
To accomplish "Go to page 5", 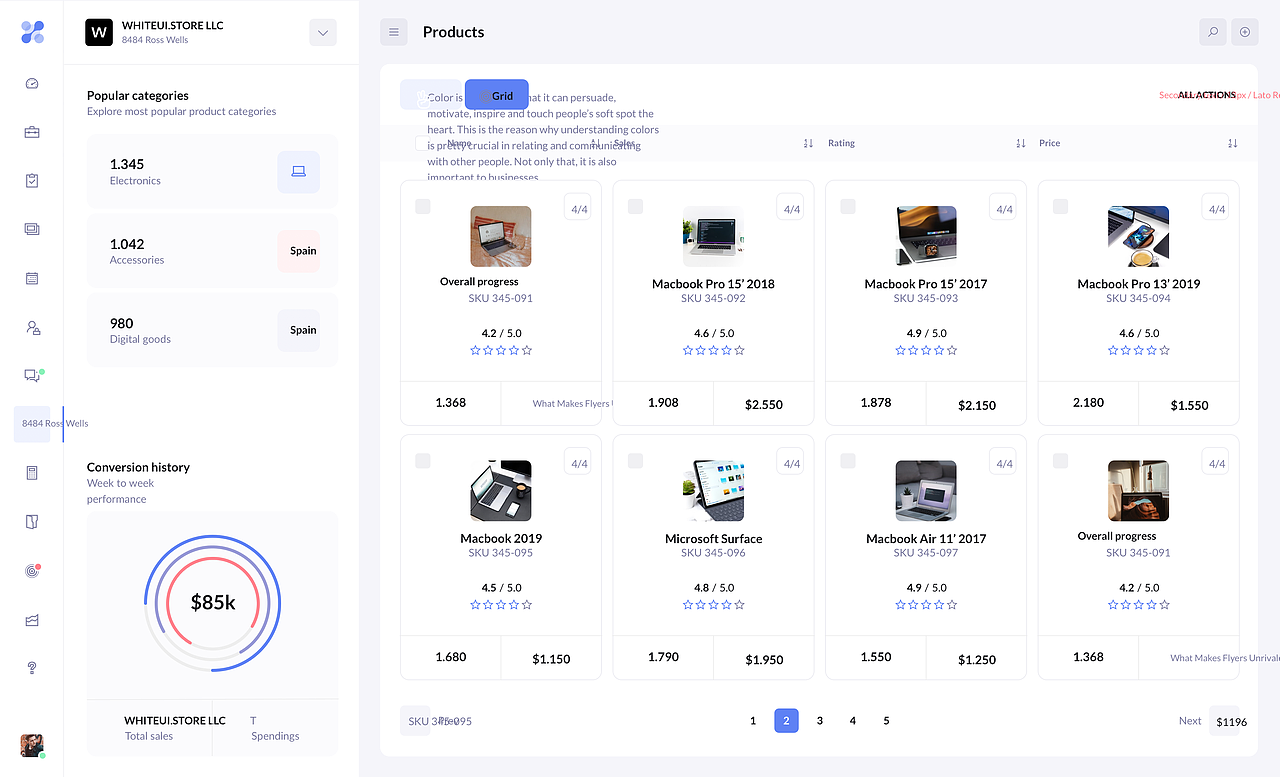I will pyautogui.click(x=886, y=720).
